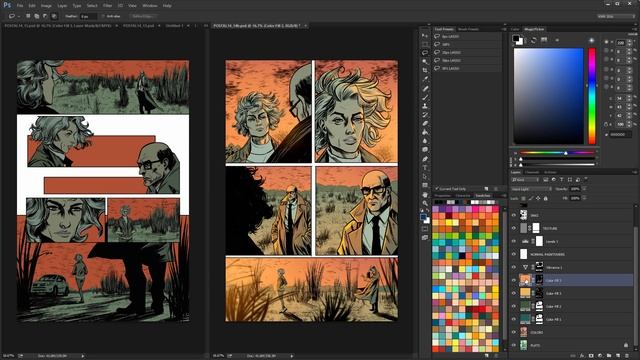Click the foreground color swatch in the toolbar
Image resolution: width=640 pixels, height=360 pixels.
[423, 217]
